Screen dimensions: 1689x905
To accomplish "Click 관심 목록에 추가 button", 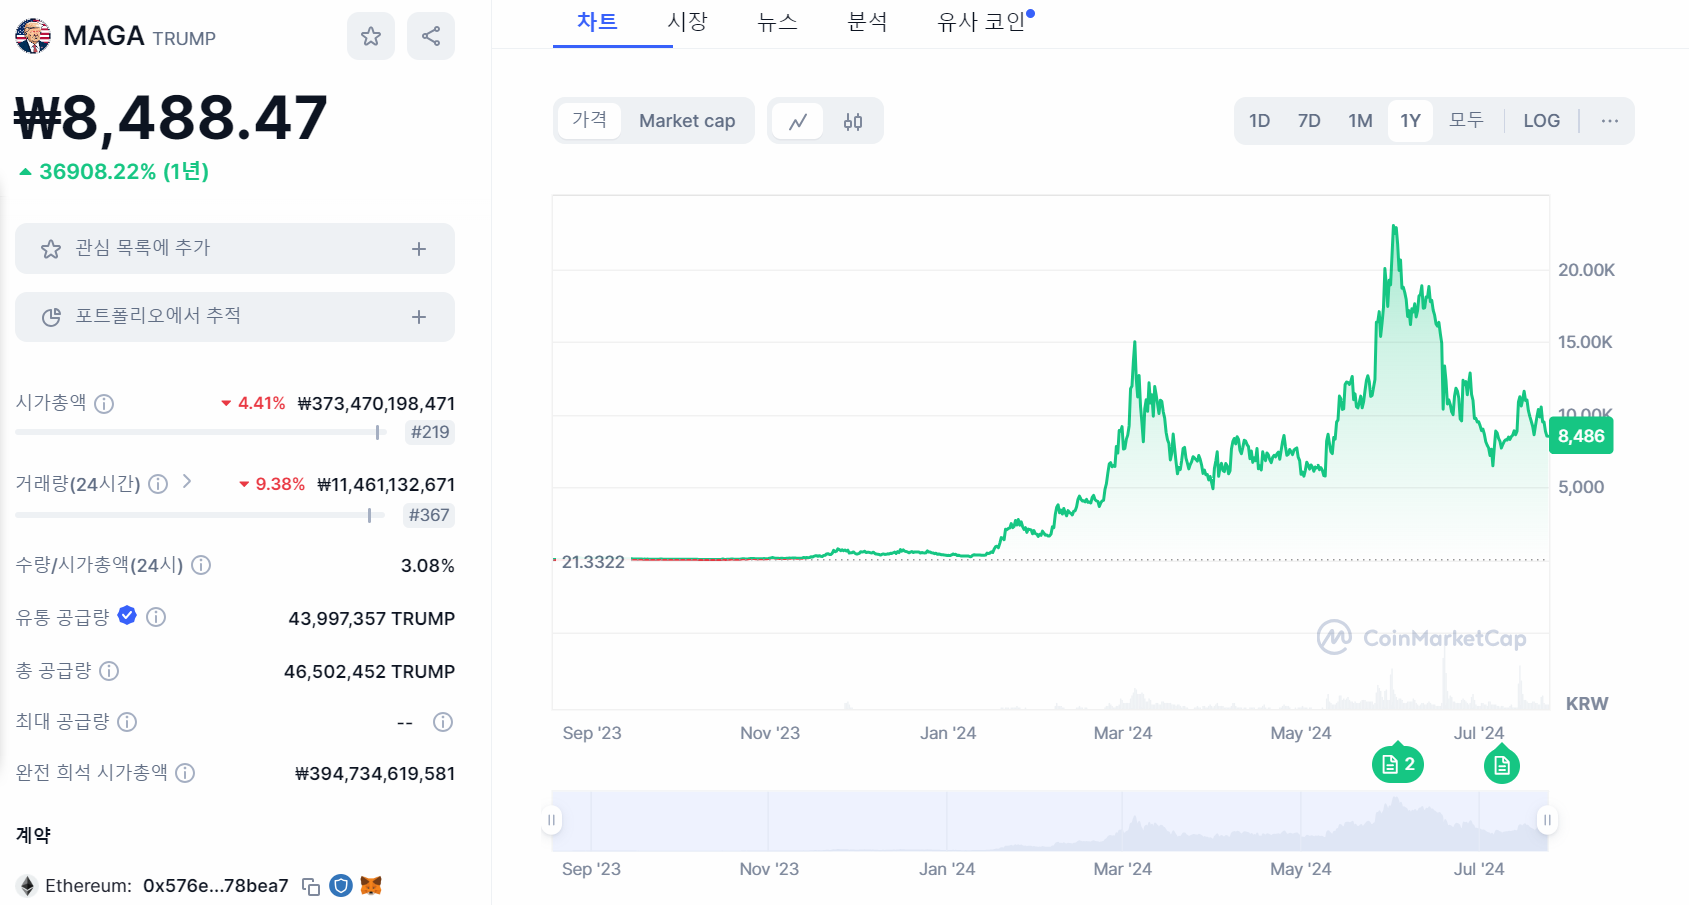I will 235,249.
